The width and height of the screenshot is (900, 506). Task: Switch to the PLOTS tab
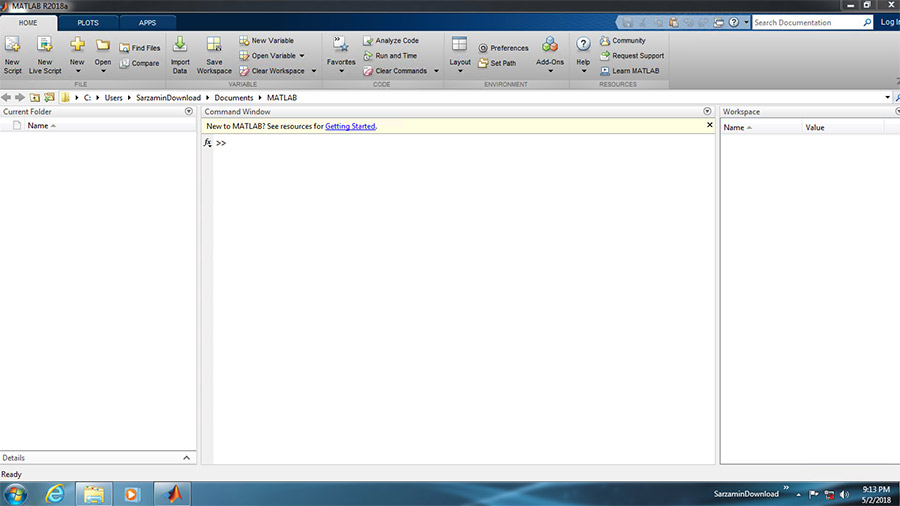(x=88, y=23)
